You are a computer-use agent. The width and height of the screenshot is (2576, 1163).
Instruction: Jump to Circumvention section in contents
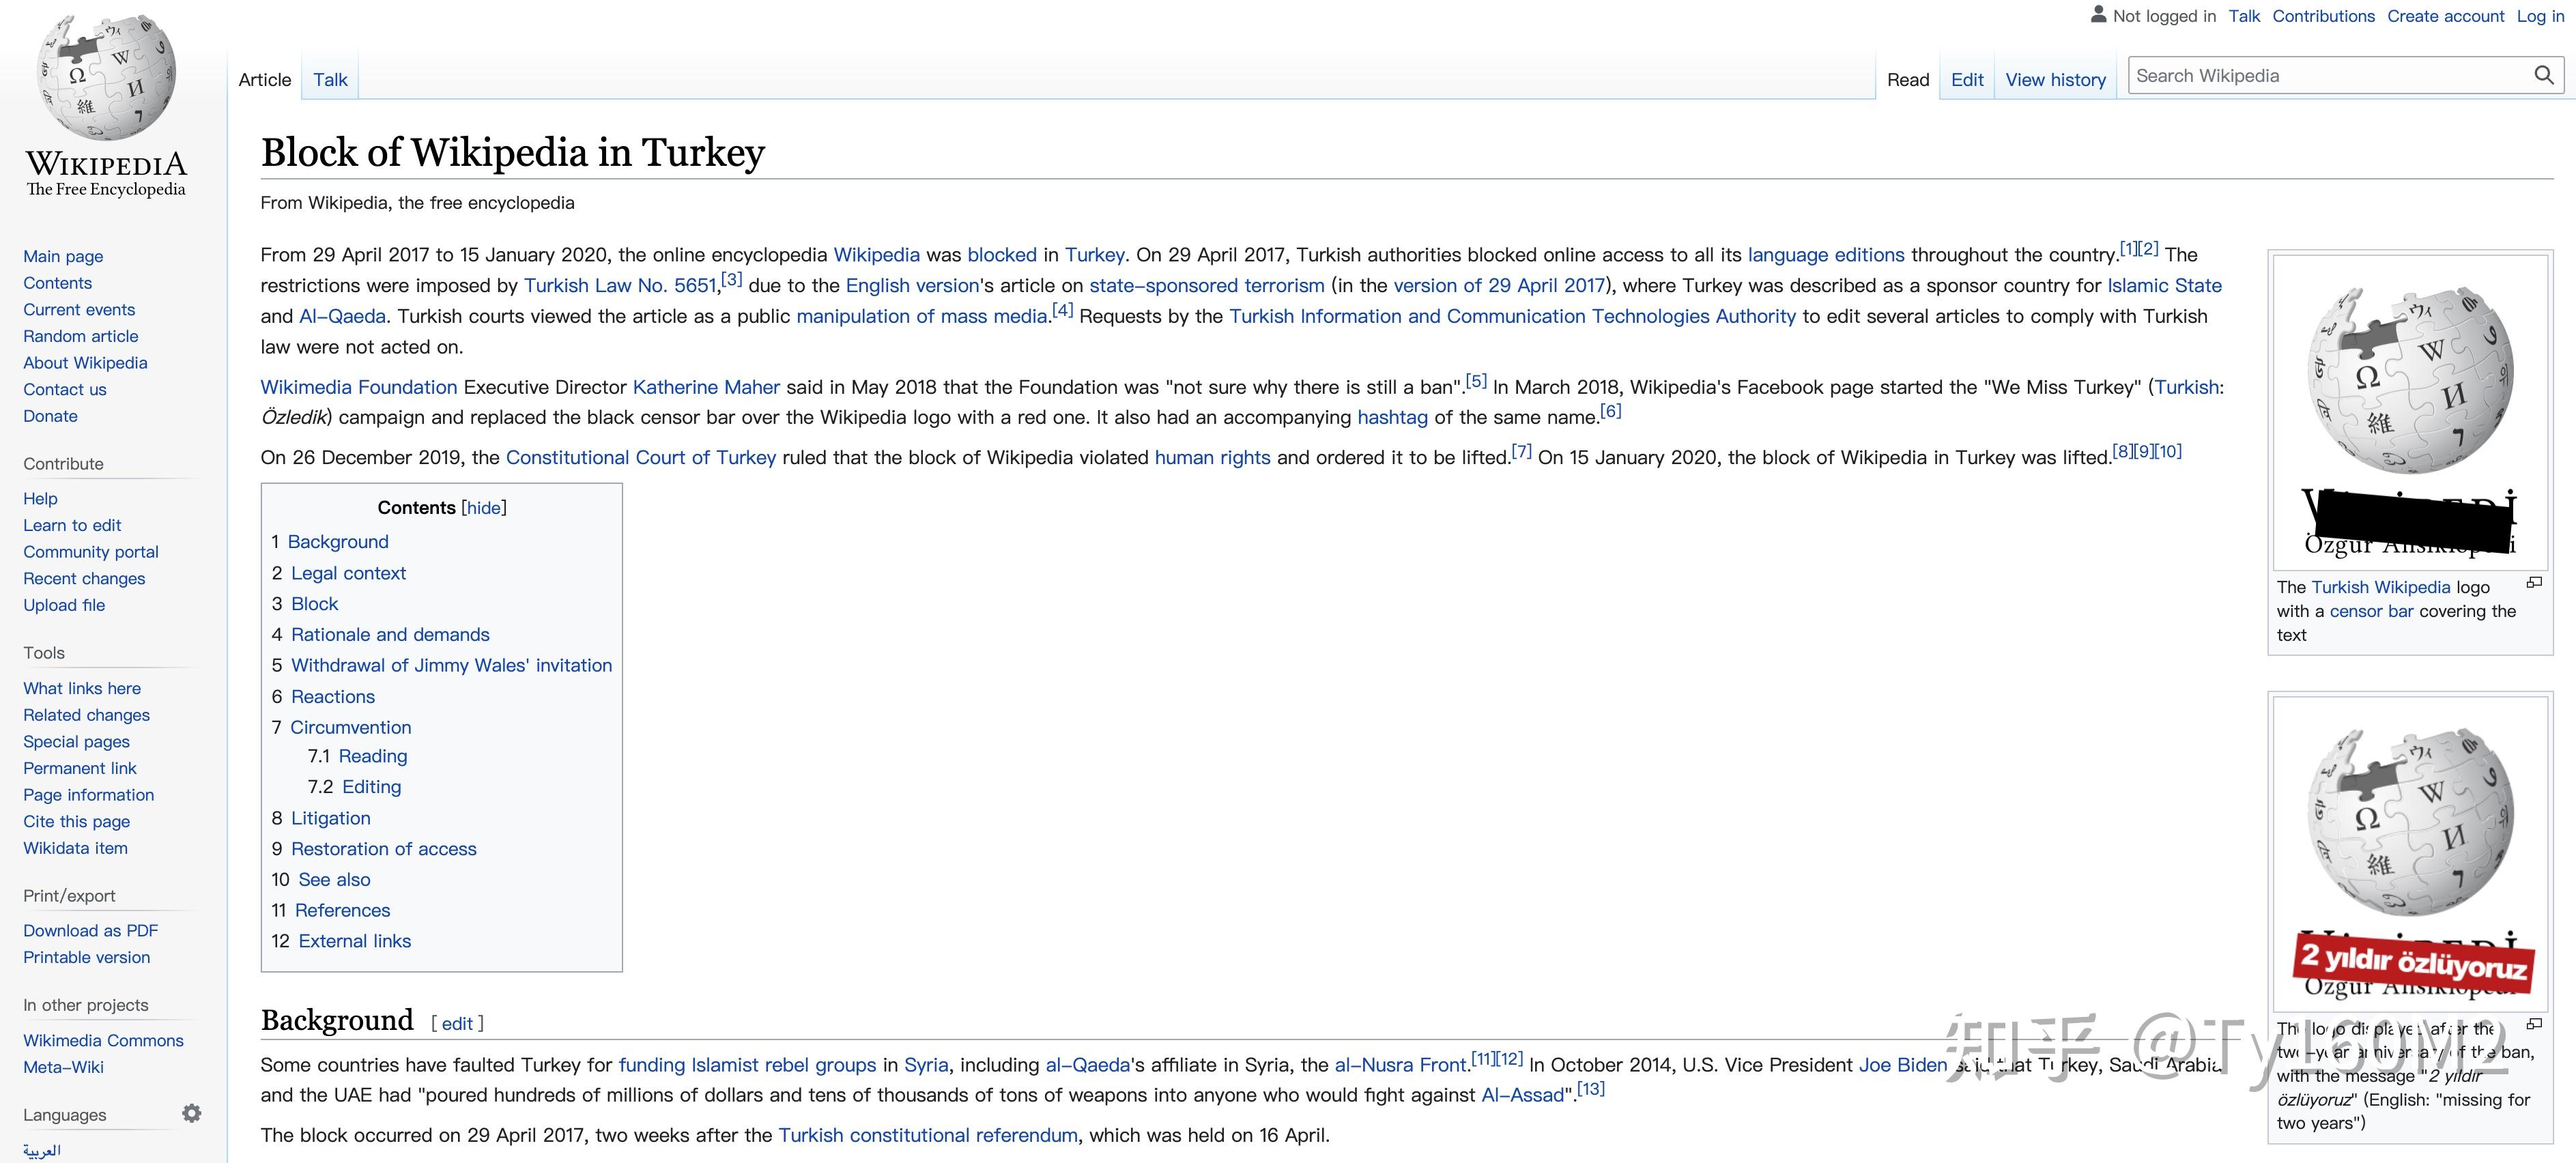pyautogui.click(x=350, y=727)
